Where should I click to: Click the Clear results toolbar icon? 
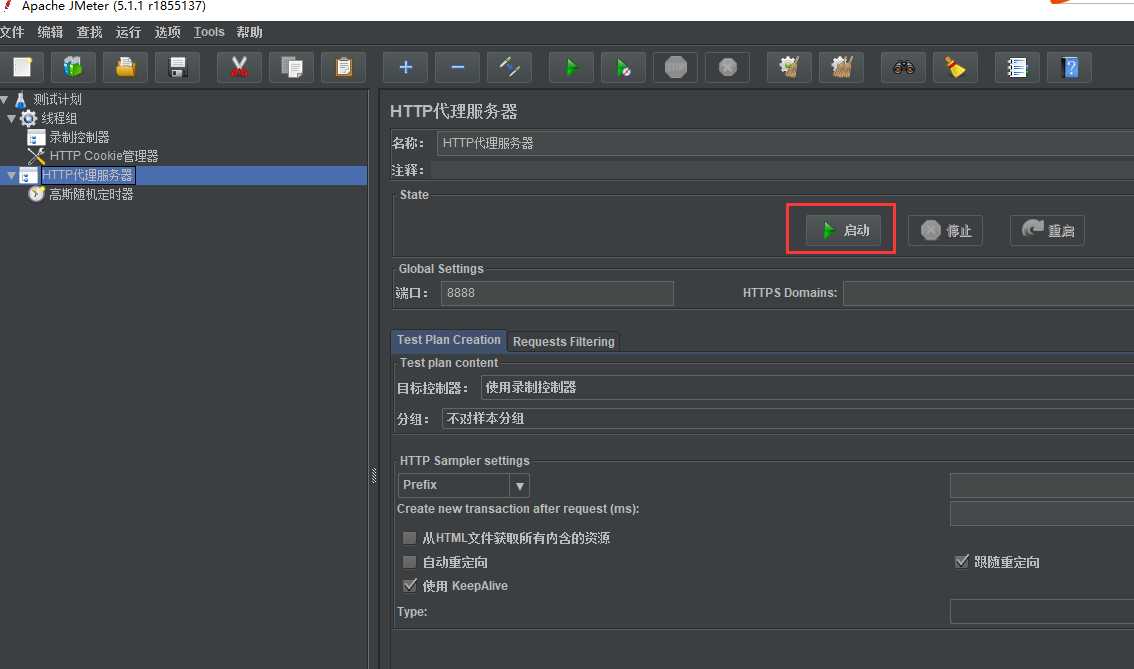tap(789, 67)
